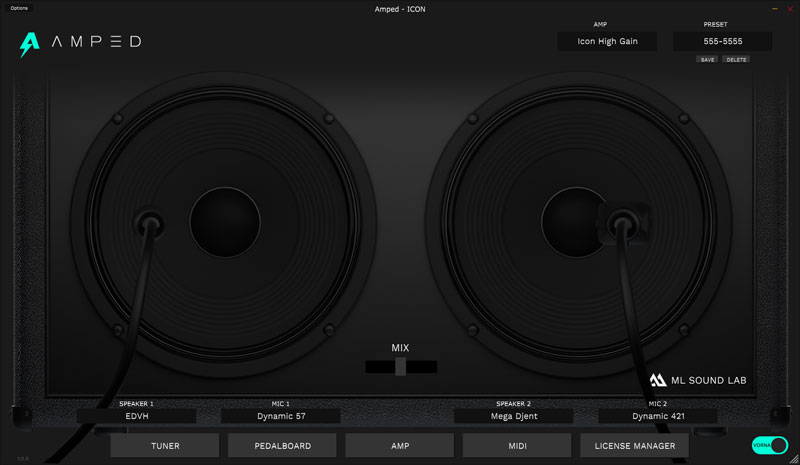This screenshot has height=465, width=800.
Task: Switch to the TUNER tab
Action: 165,446
